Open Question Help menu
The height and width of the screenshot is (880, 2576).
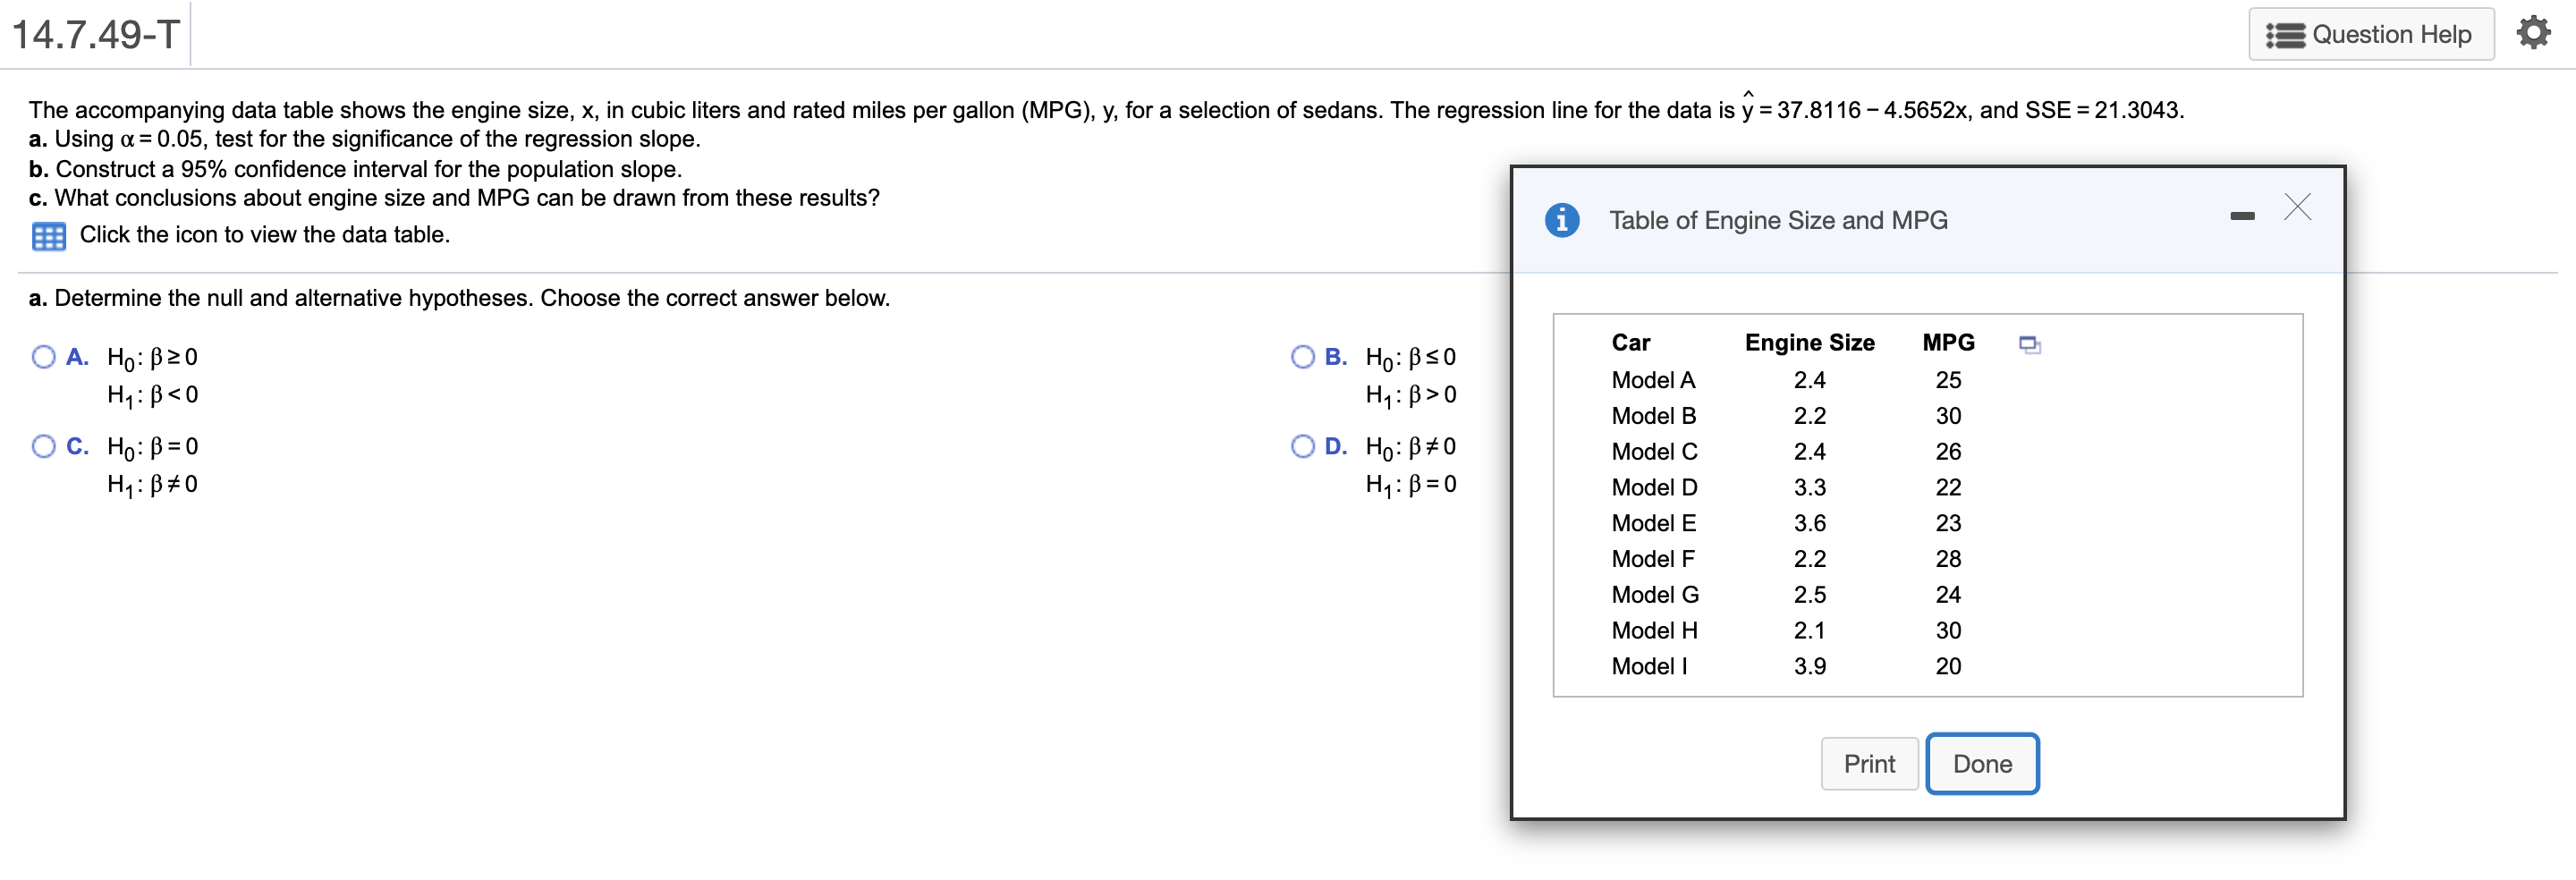coord(2370,35)
